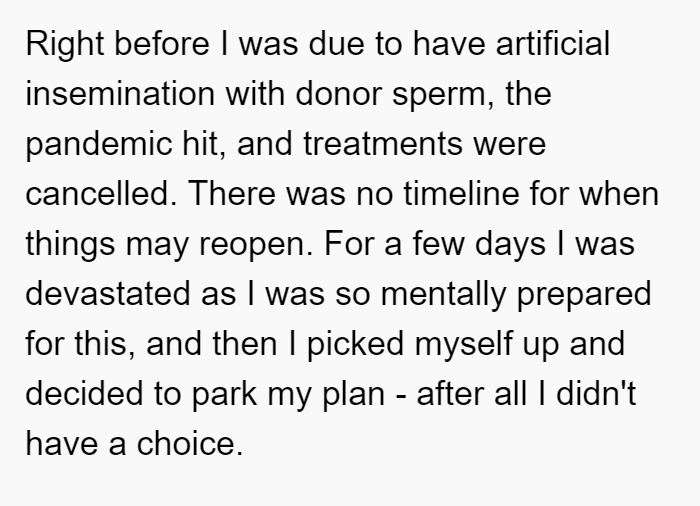The height and width of the screenshot is (506, 700).
Task: Click the word "timeline"
Action: point(461,193)
